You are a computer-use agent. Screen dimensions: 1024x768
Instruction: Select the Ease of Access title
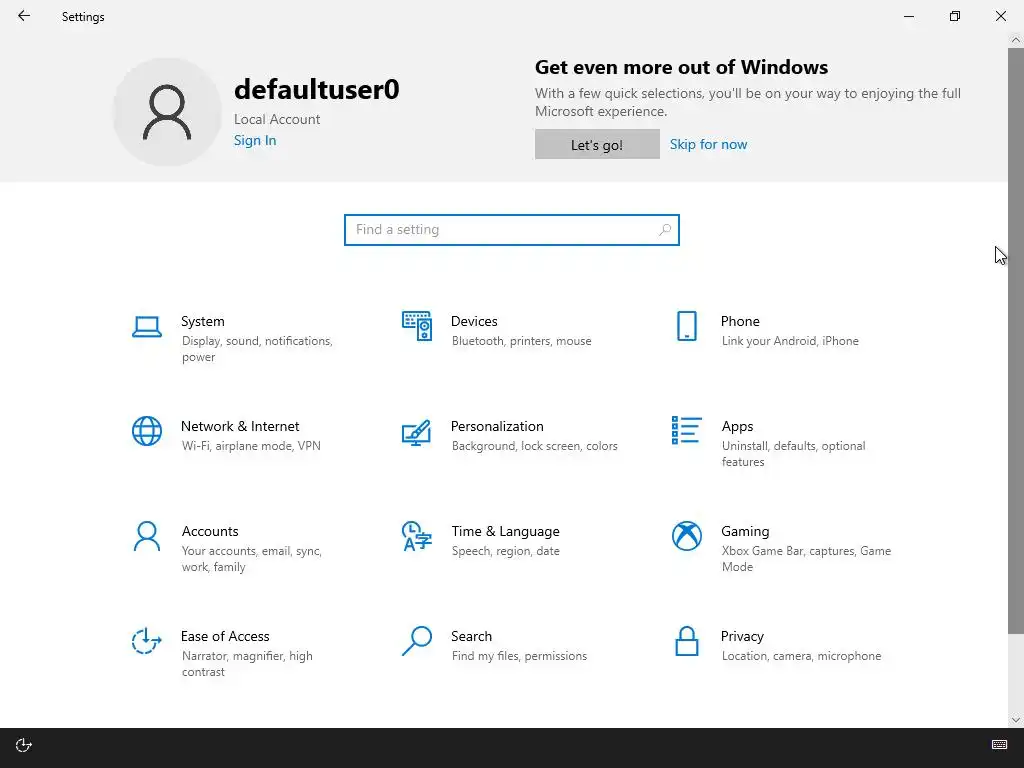click(225, 636)
